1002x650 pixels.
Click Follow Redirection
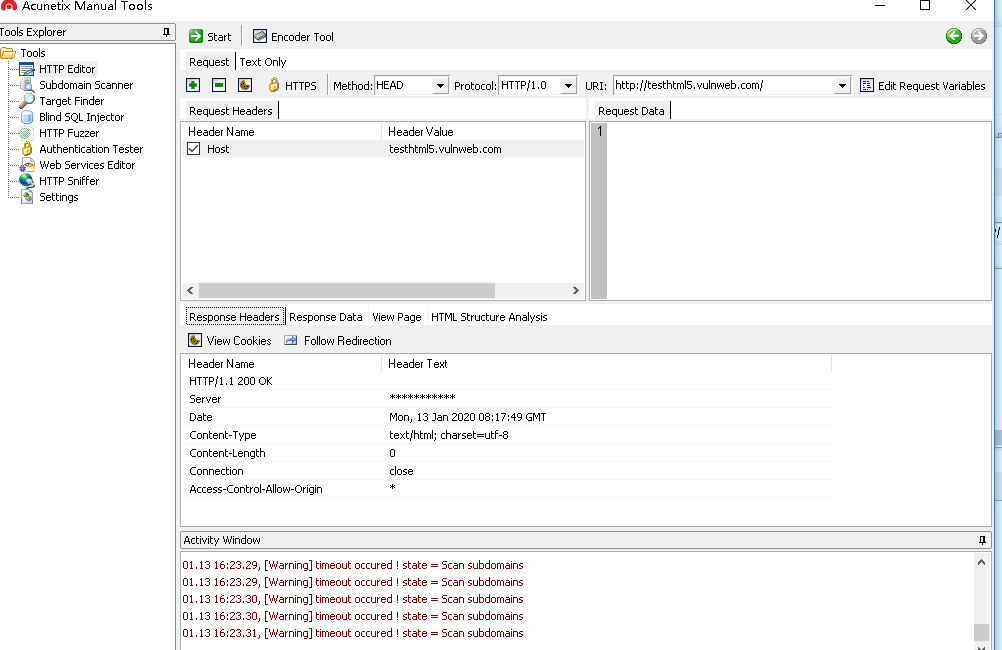(338, 341)
